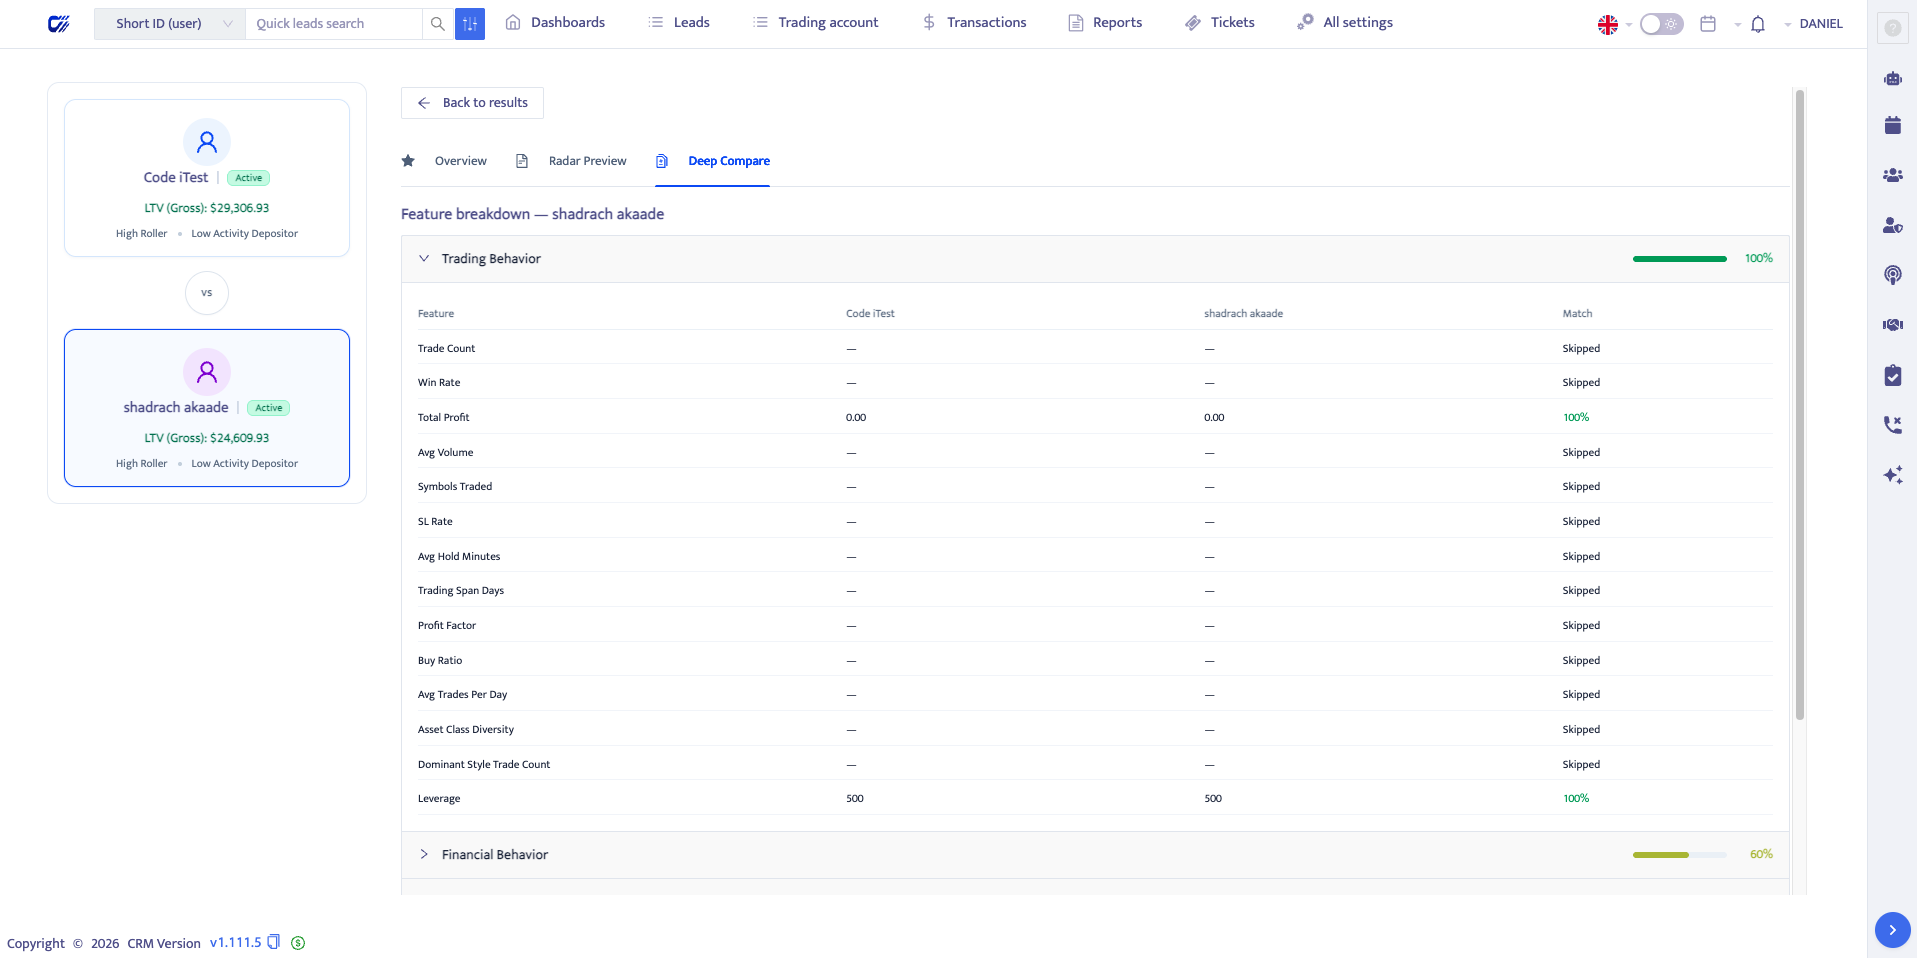Open the missed call phone sidebar icon
Image resolution: width=1917 pixels, height=958 pixels.
(x=1892, y=425)
